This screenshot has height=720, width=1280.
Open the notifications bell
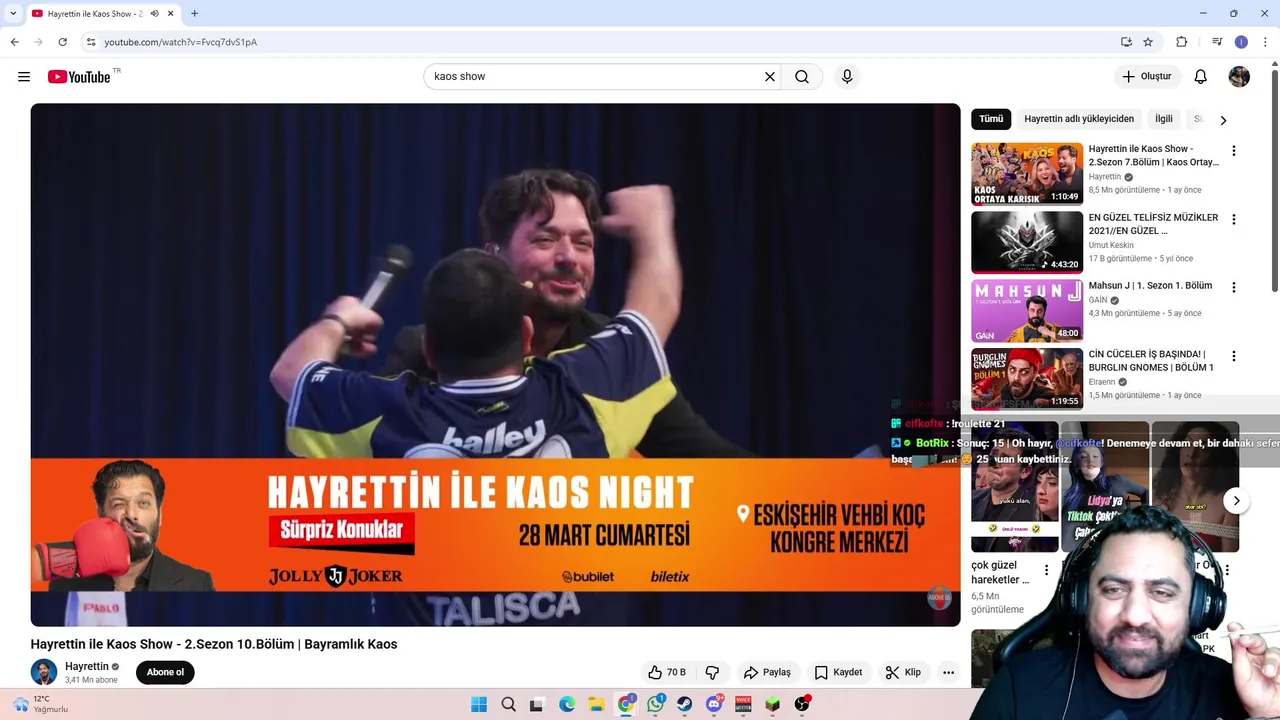tap(1201, 77)
